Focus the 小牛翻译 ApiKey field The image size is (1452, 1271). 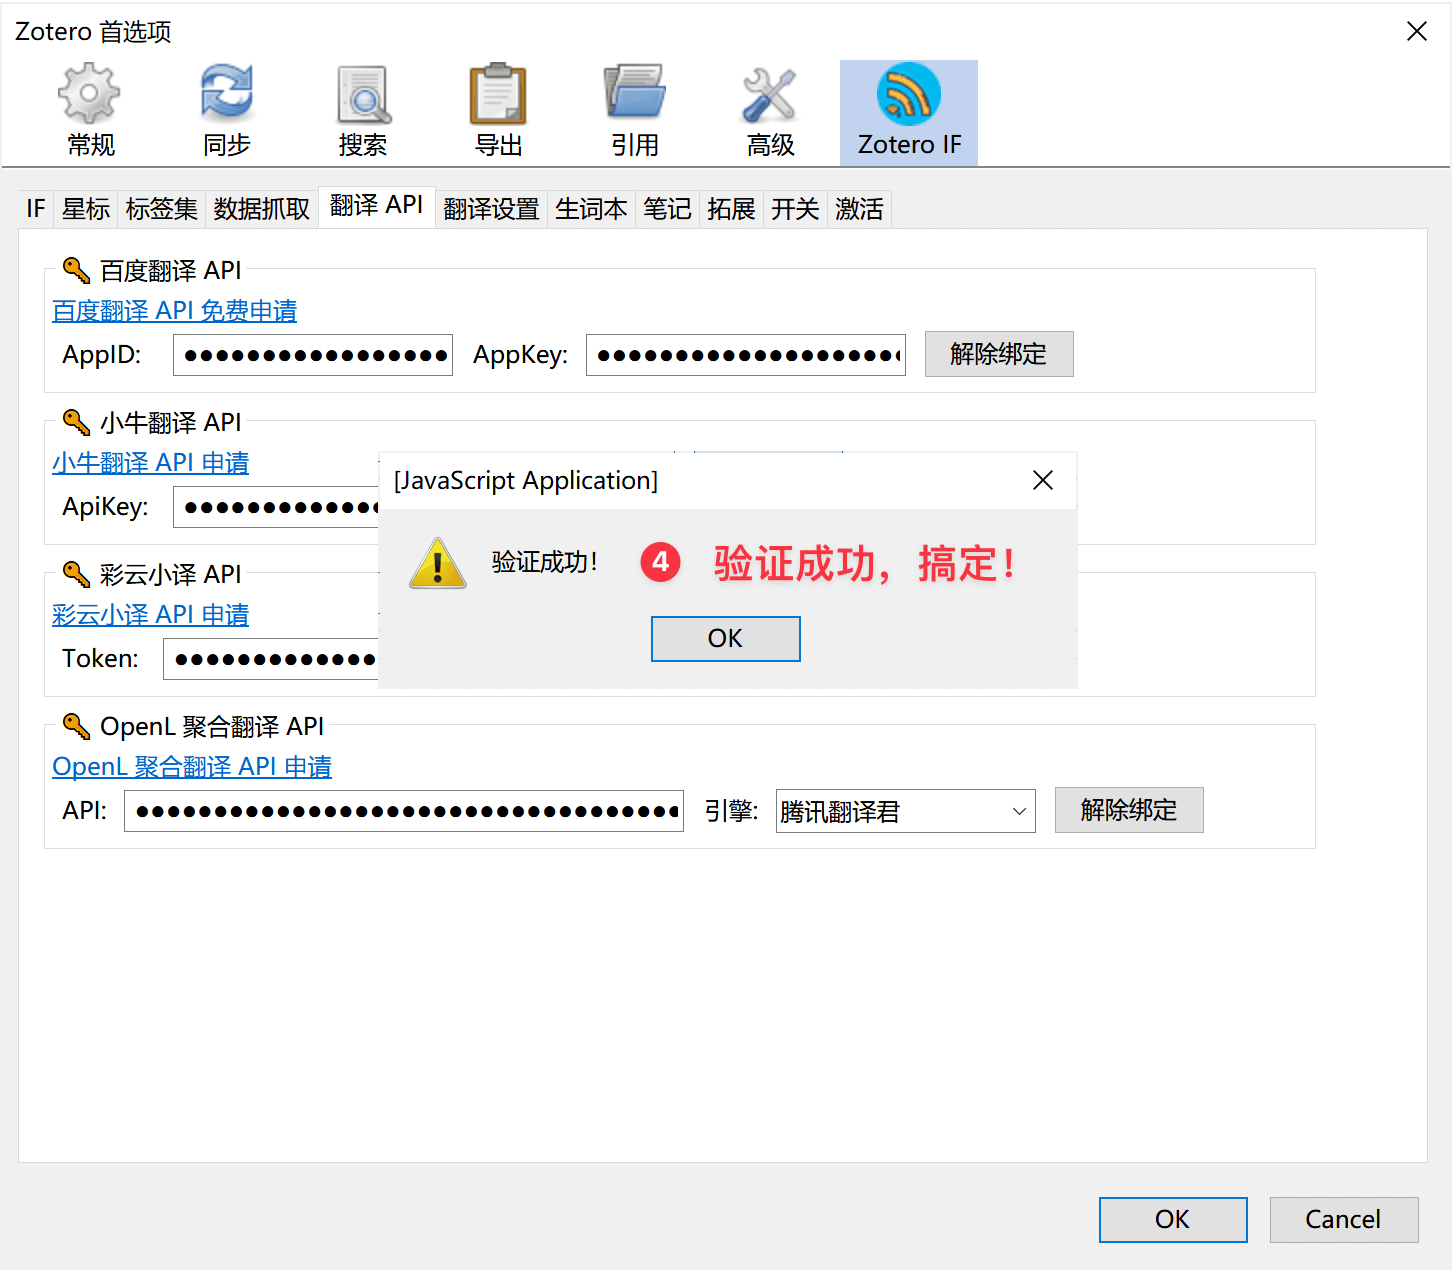click(276, 507)
